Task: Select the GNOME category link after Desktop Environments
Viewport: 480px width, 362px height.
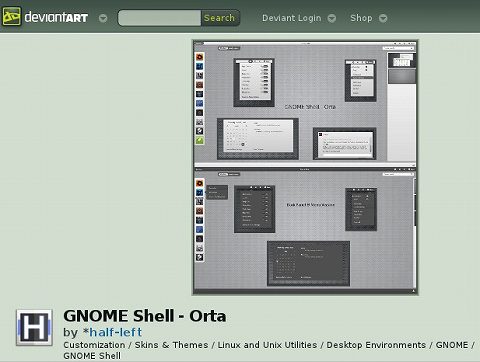Action: coord(452,345)
